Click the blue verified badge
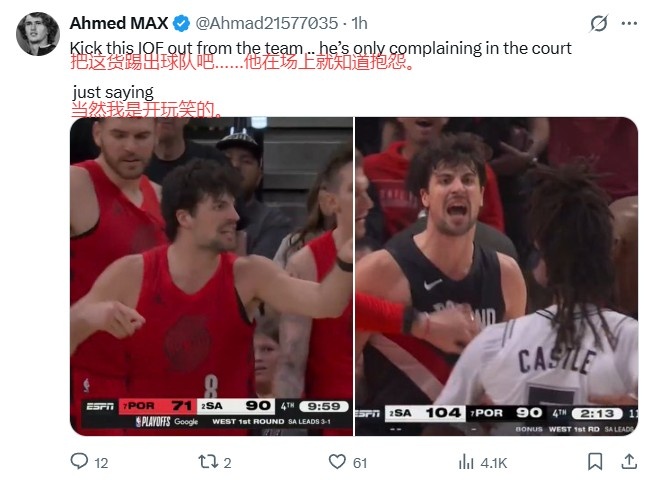Viewport: 657px width, 480px height. pos(181,23)
